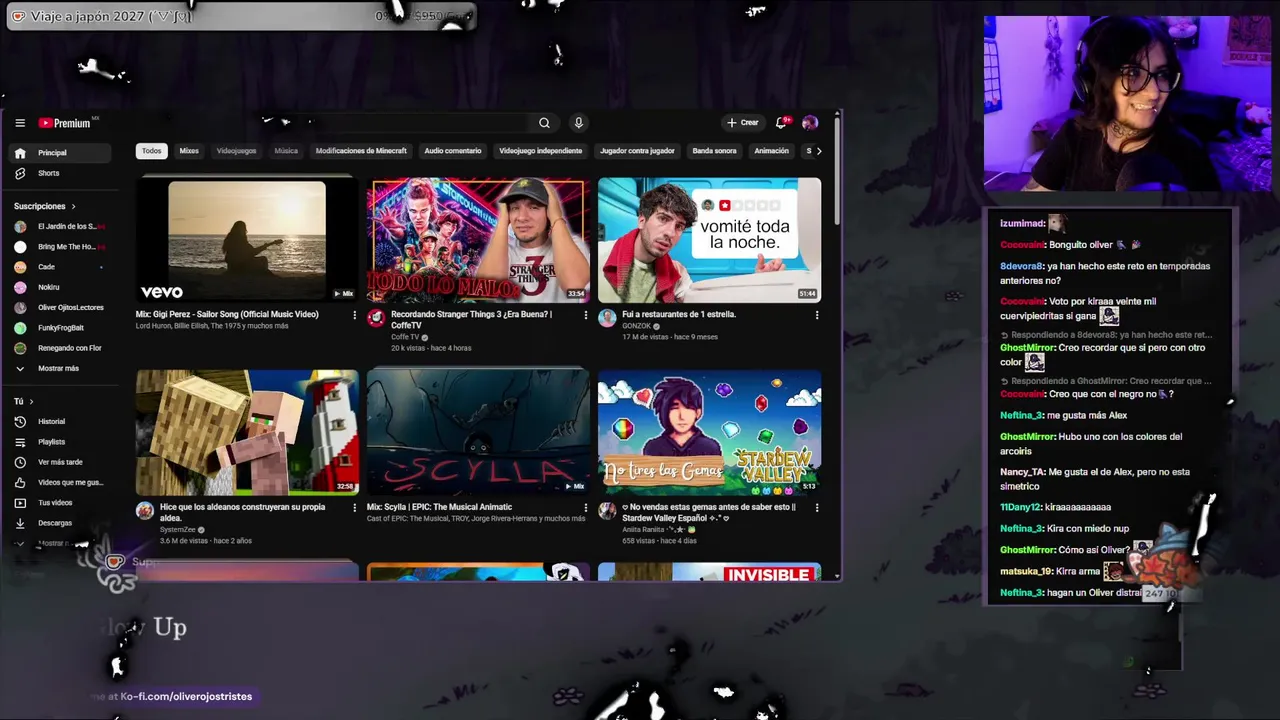Select Audio comentario filter chip
This screenshot has height=720, width=1280.
[x=453, y=151]
